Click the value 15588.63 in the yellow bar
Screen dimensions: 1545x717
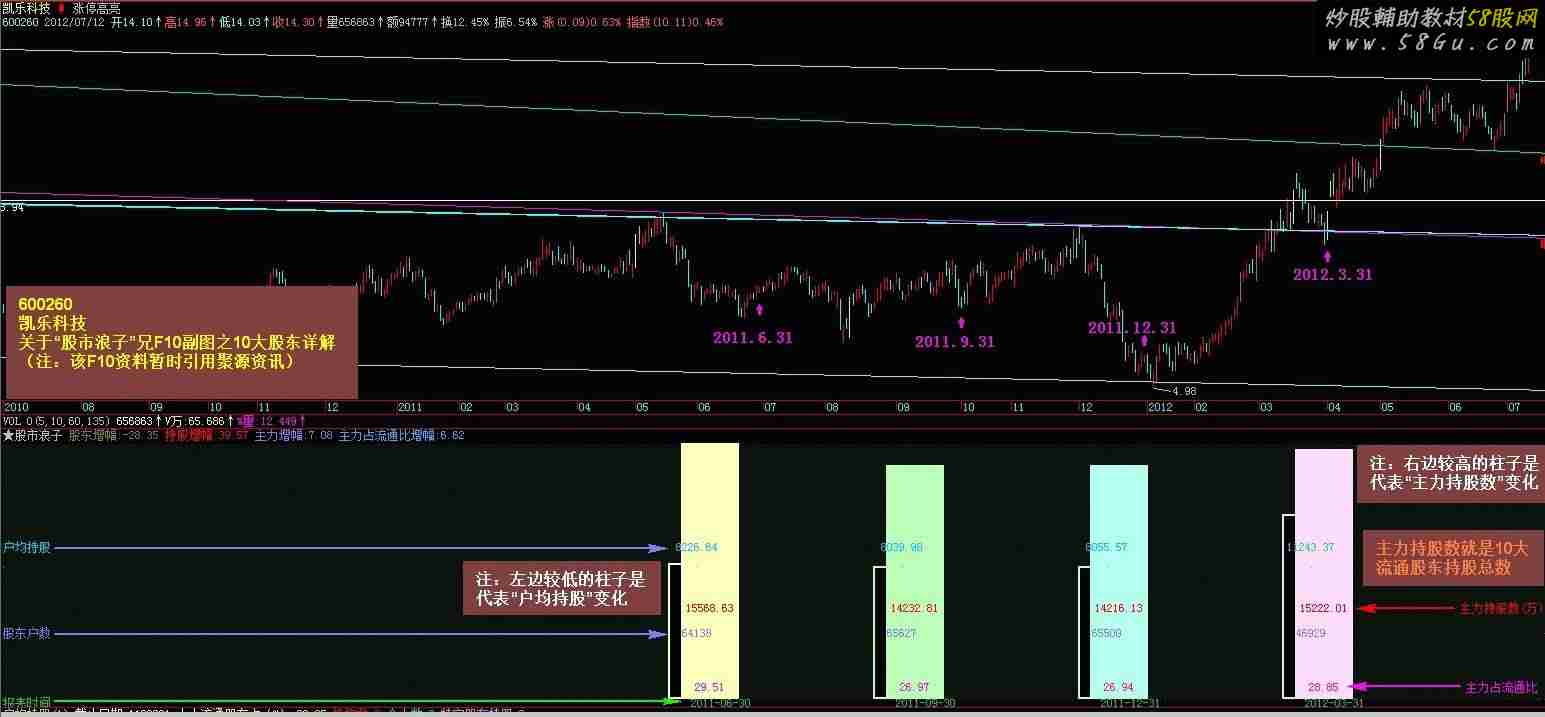[710, 608]
